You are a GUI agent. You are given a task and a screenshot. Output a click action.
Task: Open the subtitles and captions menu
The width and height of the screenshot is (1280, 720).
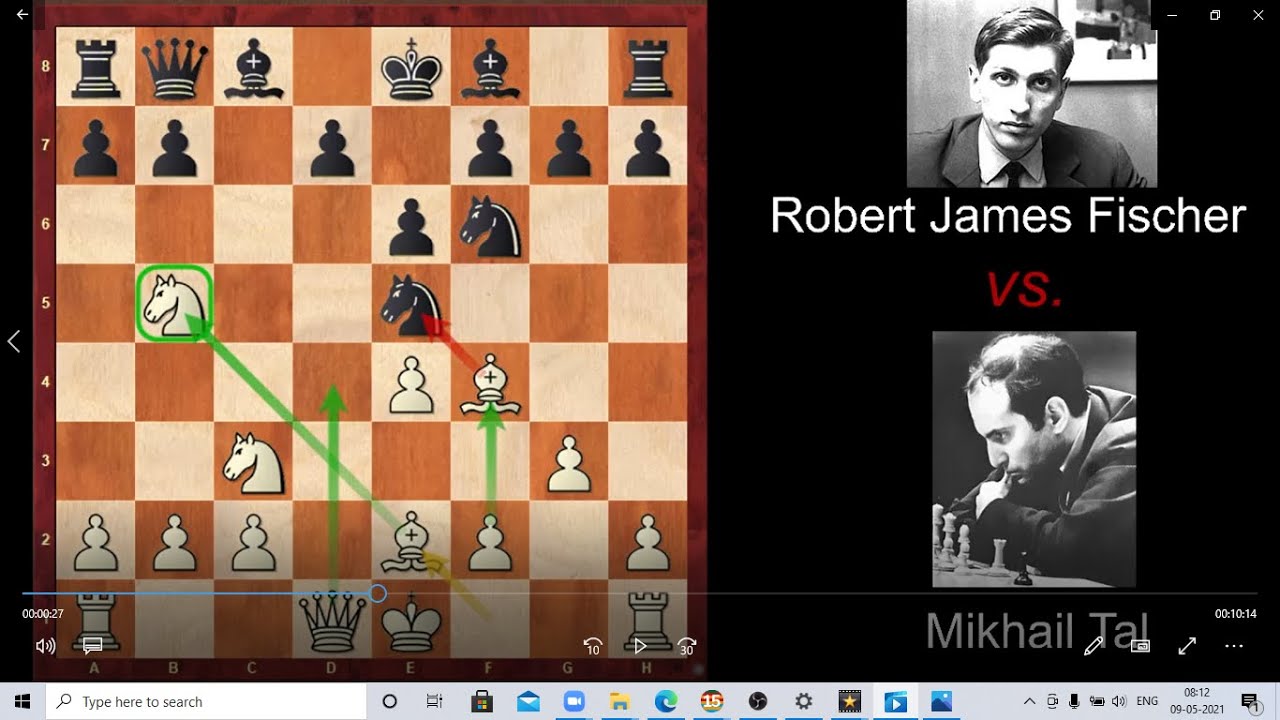93,646
